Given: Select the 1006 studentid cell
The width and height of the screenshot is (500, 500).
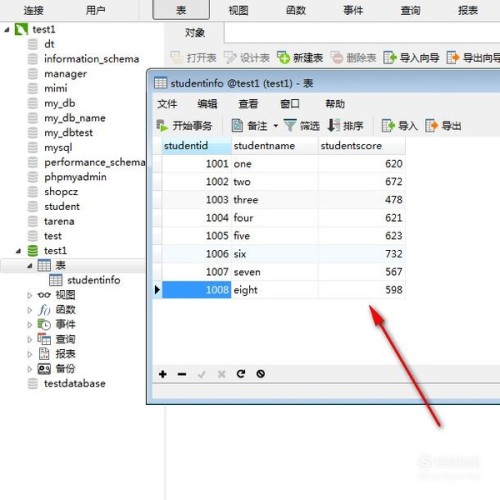Looking at the screenshot, I should tap(196, 254).
